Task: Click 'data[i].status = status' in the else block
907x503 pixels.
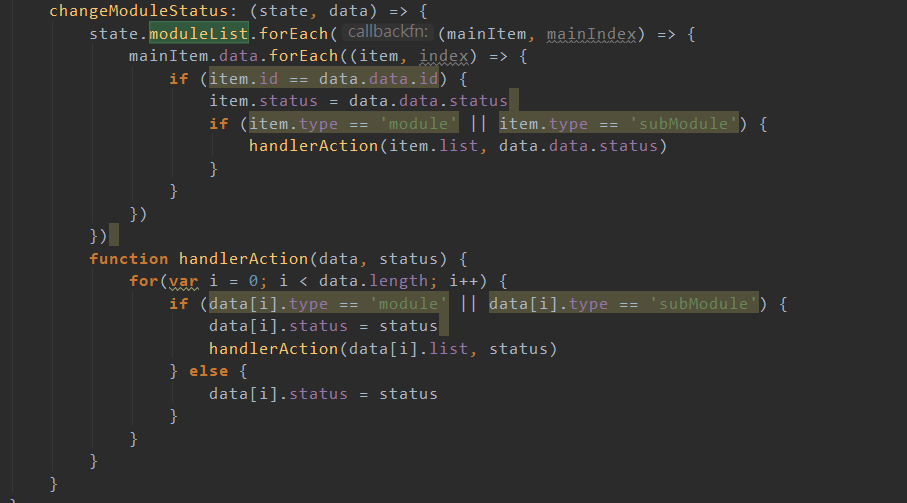Action: 323,394
